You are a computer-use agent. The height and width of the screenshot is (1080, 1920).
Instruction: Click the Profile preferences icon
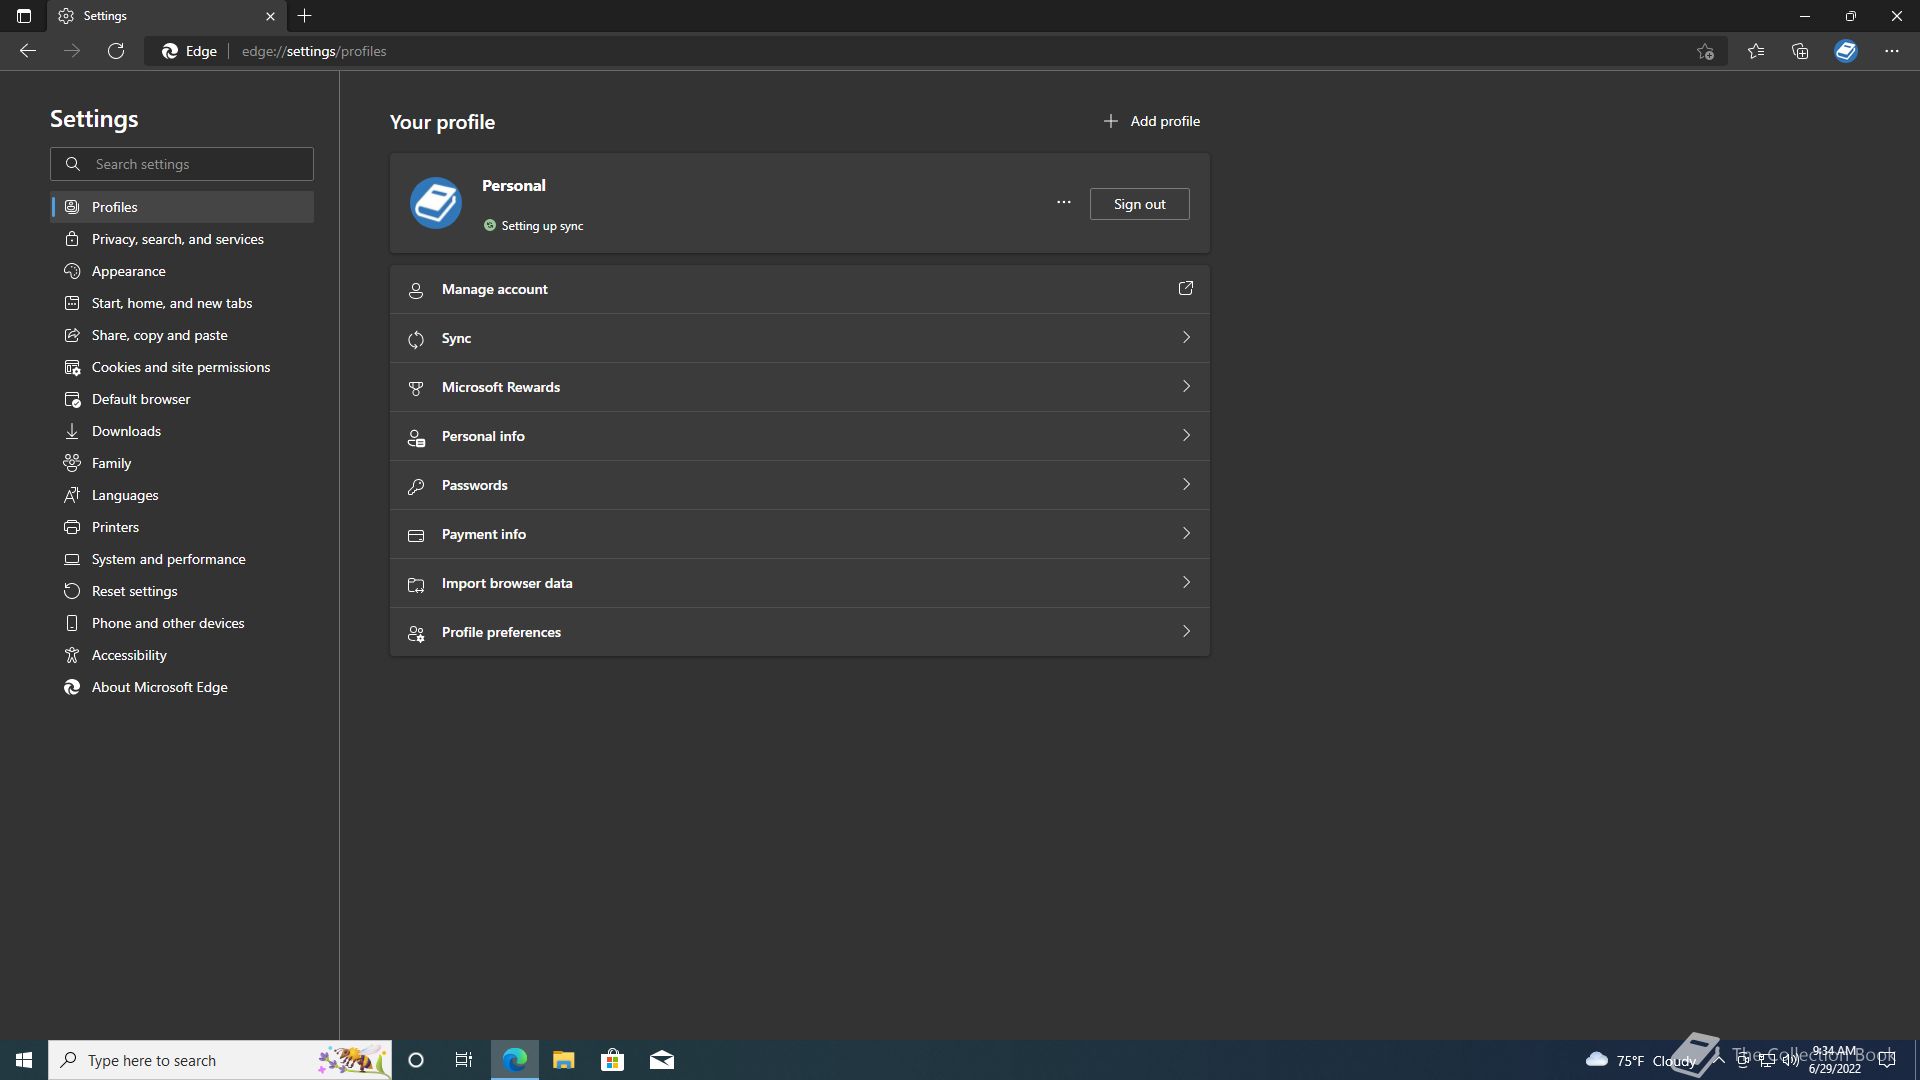(x=416, y=634)
